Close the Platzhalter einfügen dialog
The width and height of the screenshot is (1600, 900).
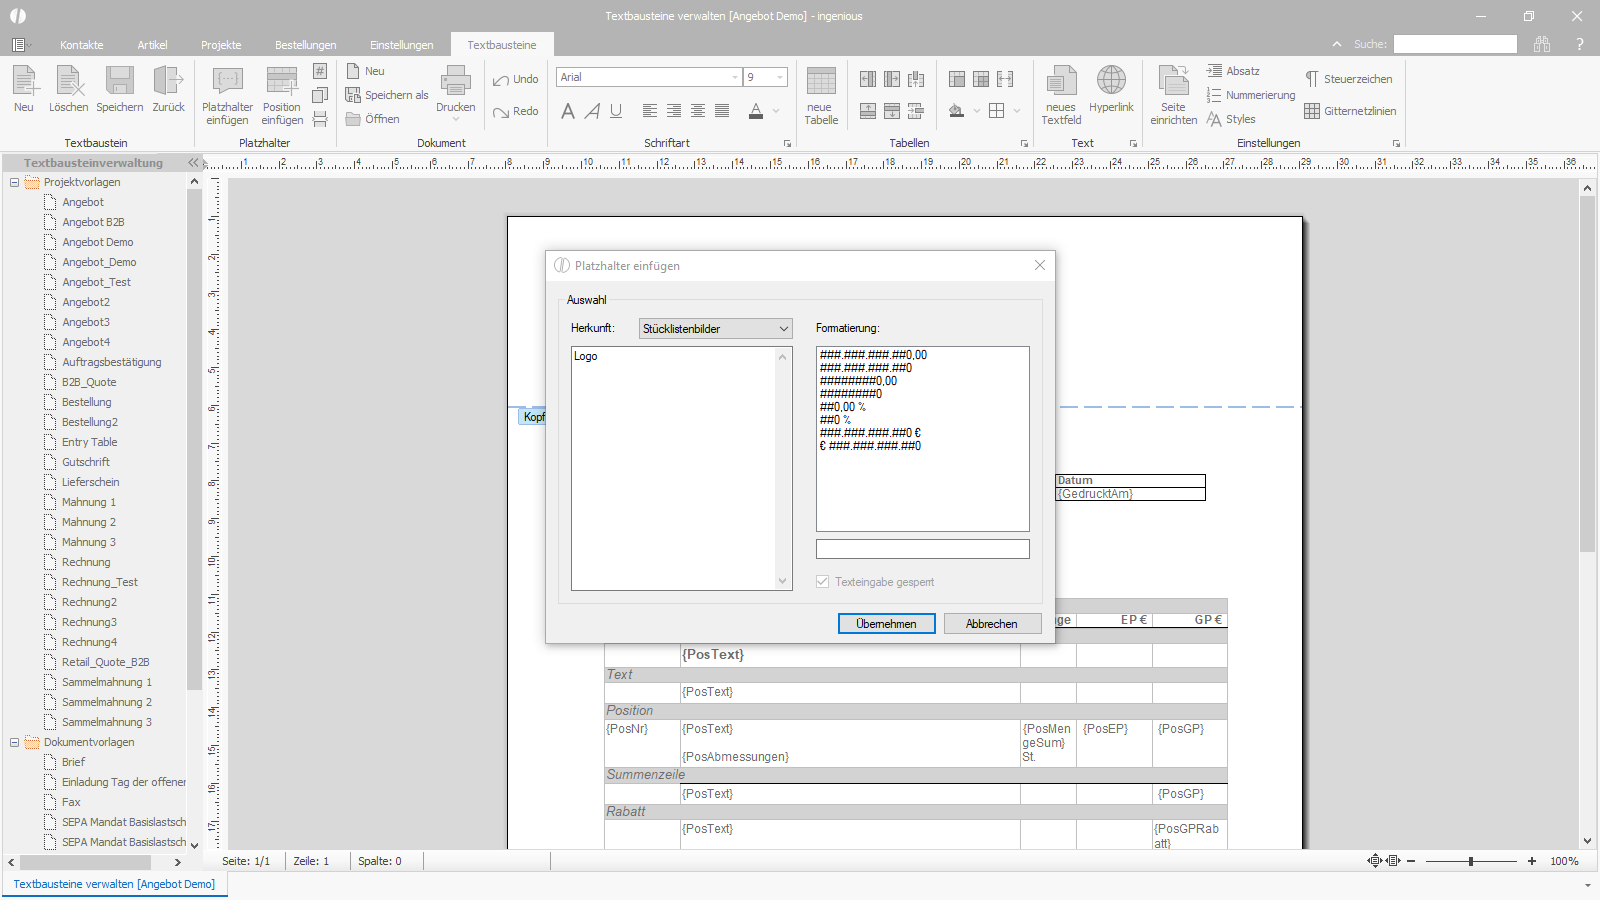pyautogui.click(x=1040, y=265)
